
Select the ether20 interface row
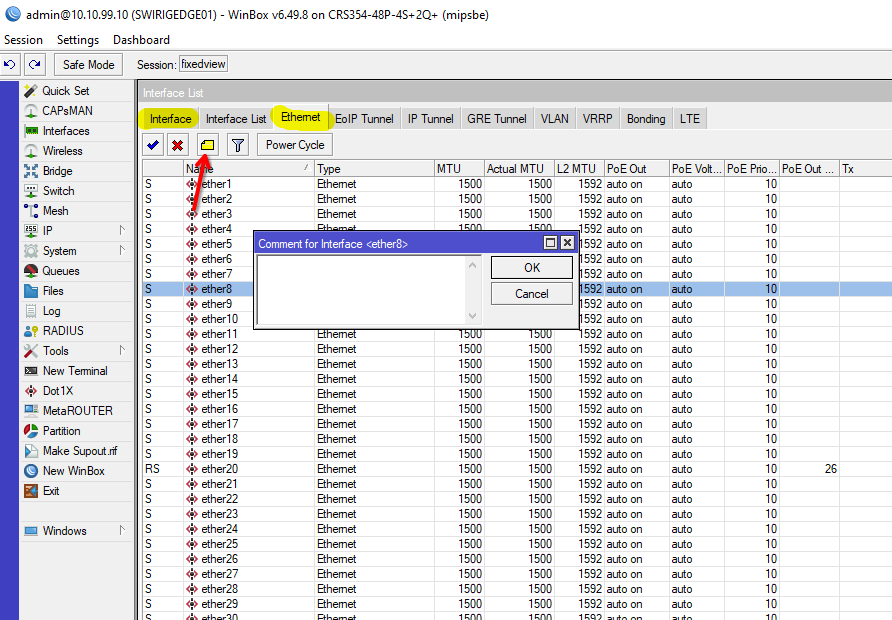pos(220,469)
